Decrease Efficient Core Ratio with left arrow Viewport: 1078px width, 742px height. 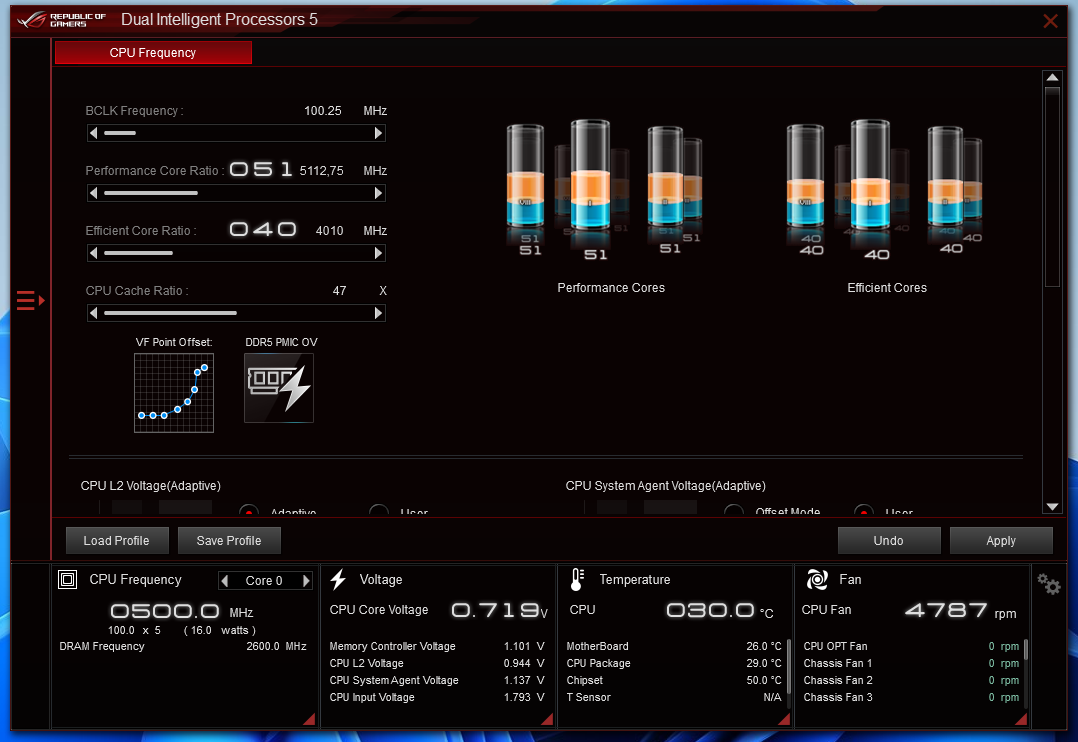[94, 253]
